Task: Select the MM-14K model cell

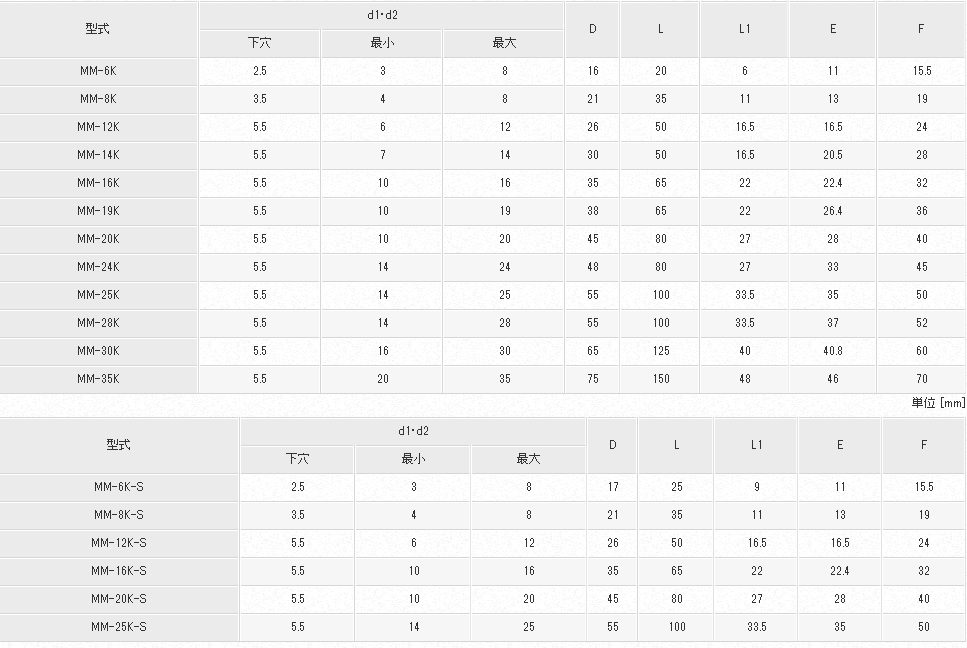Action: [x=98, y=155]
